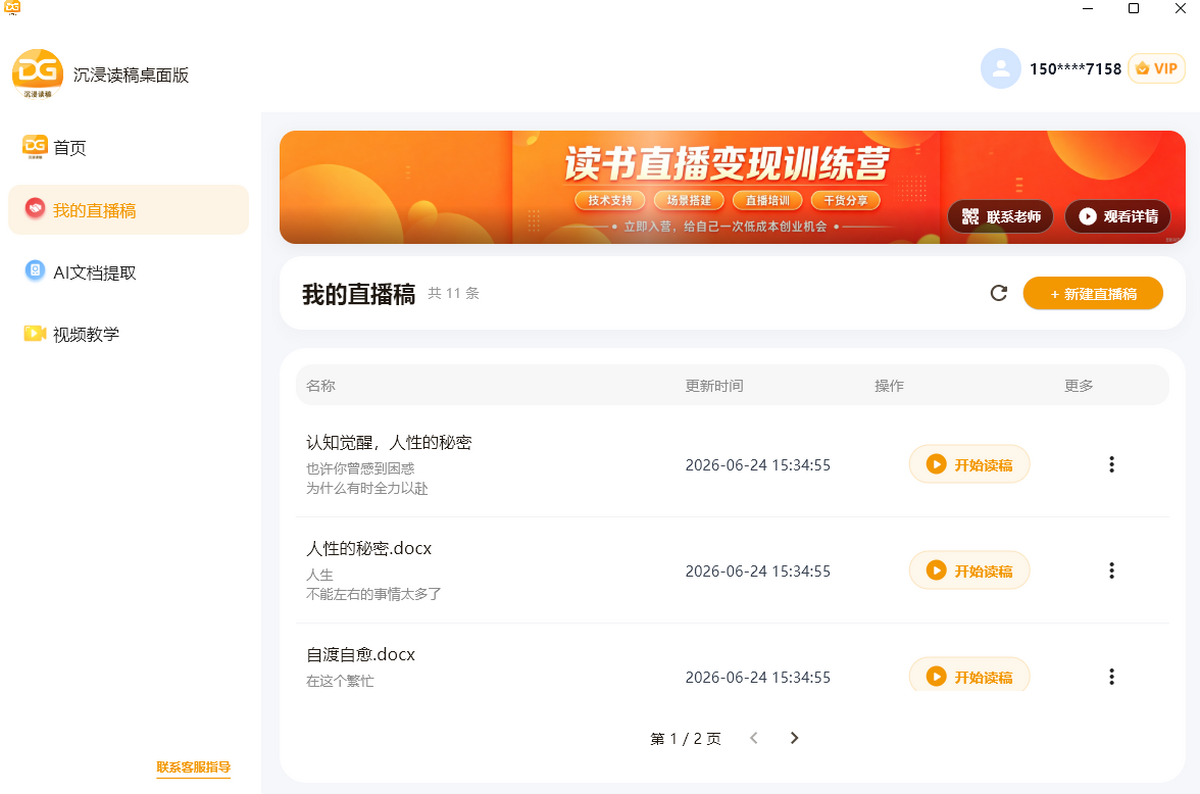This screenshot has height=794, width=1200.
Task: Click the 联系客服指导 link
Action: pyautogui.click(x=193, y=768)
